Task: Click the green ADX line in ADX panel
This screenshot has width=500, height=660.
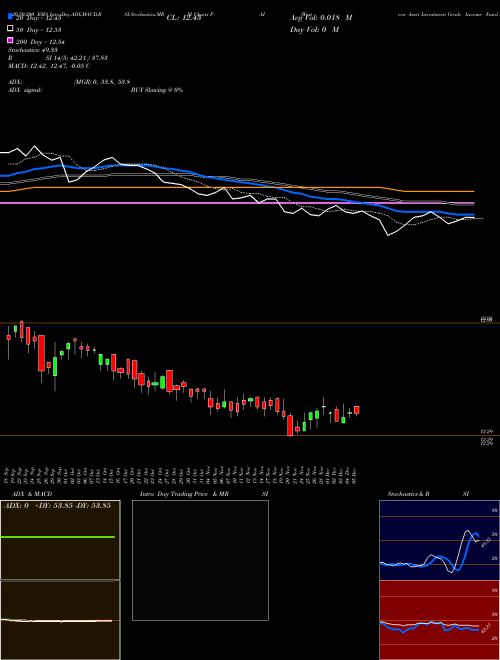Action: pos(58,537)
